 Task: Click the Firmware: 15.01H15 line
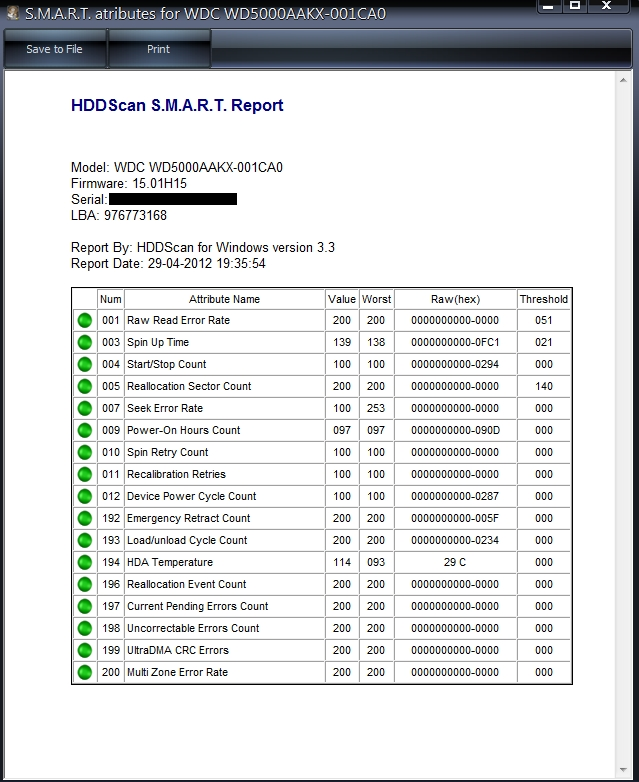click(x=129, y=183)
